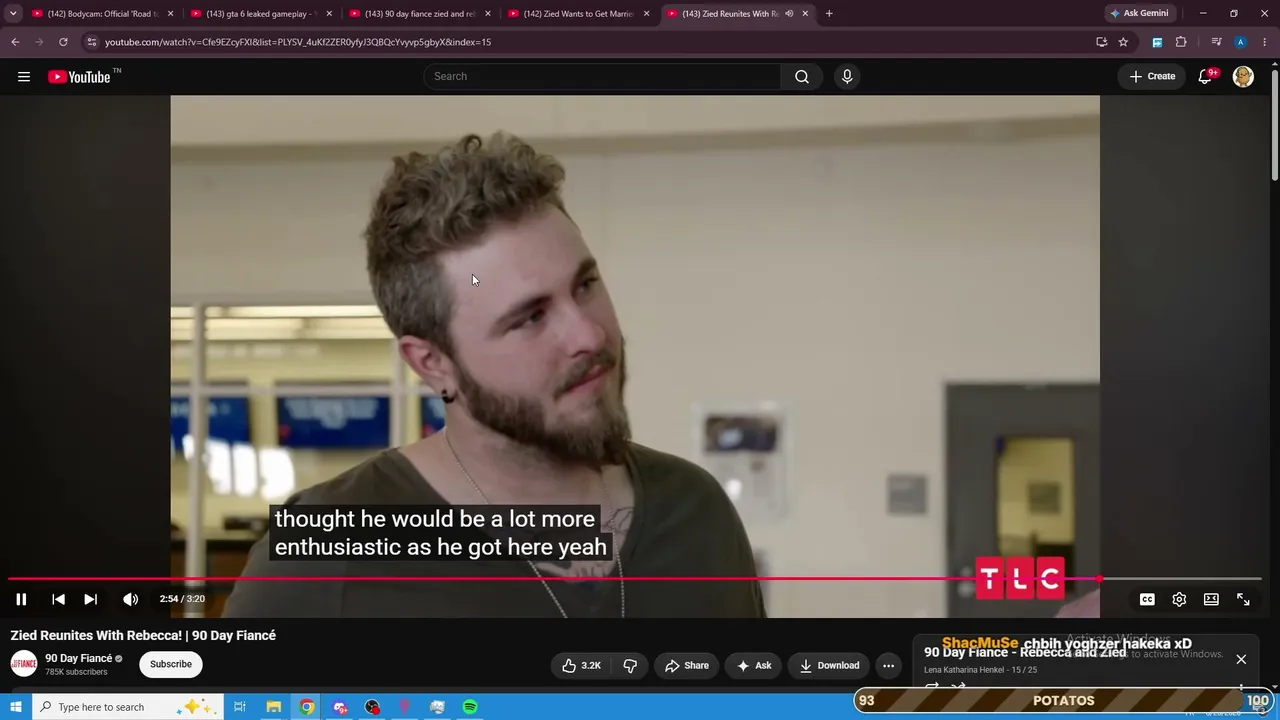Open the Extensions puzzle icon
Screen dimensions: 1280x720
[1181, 42]
